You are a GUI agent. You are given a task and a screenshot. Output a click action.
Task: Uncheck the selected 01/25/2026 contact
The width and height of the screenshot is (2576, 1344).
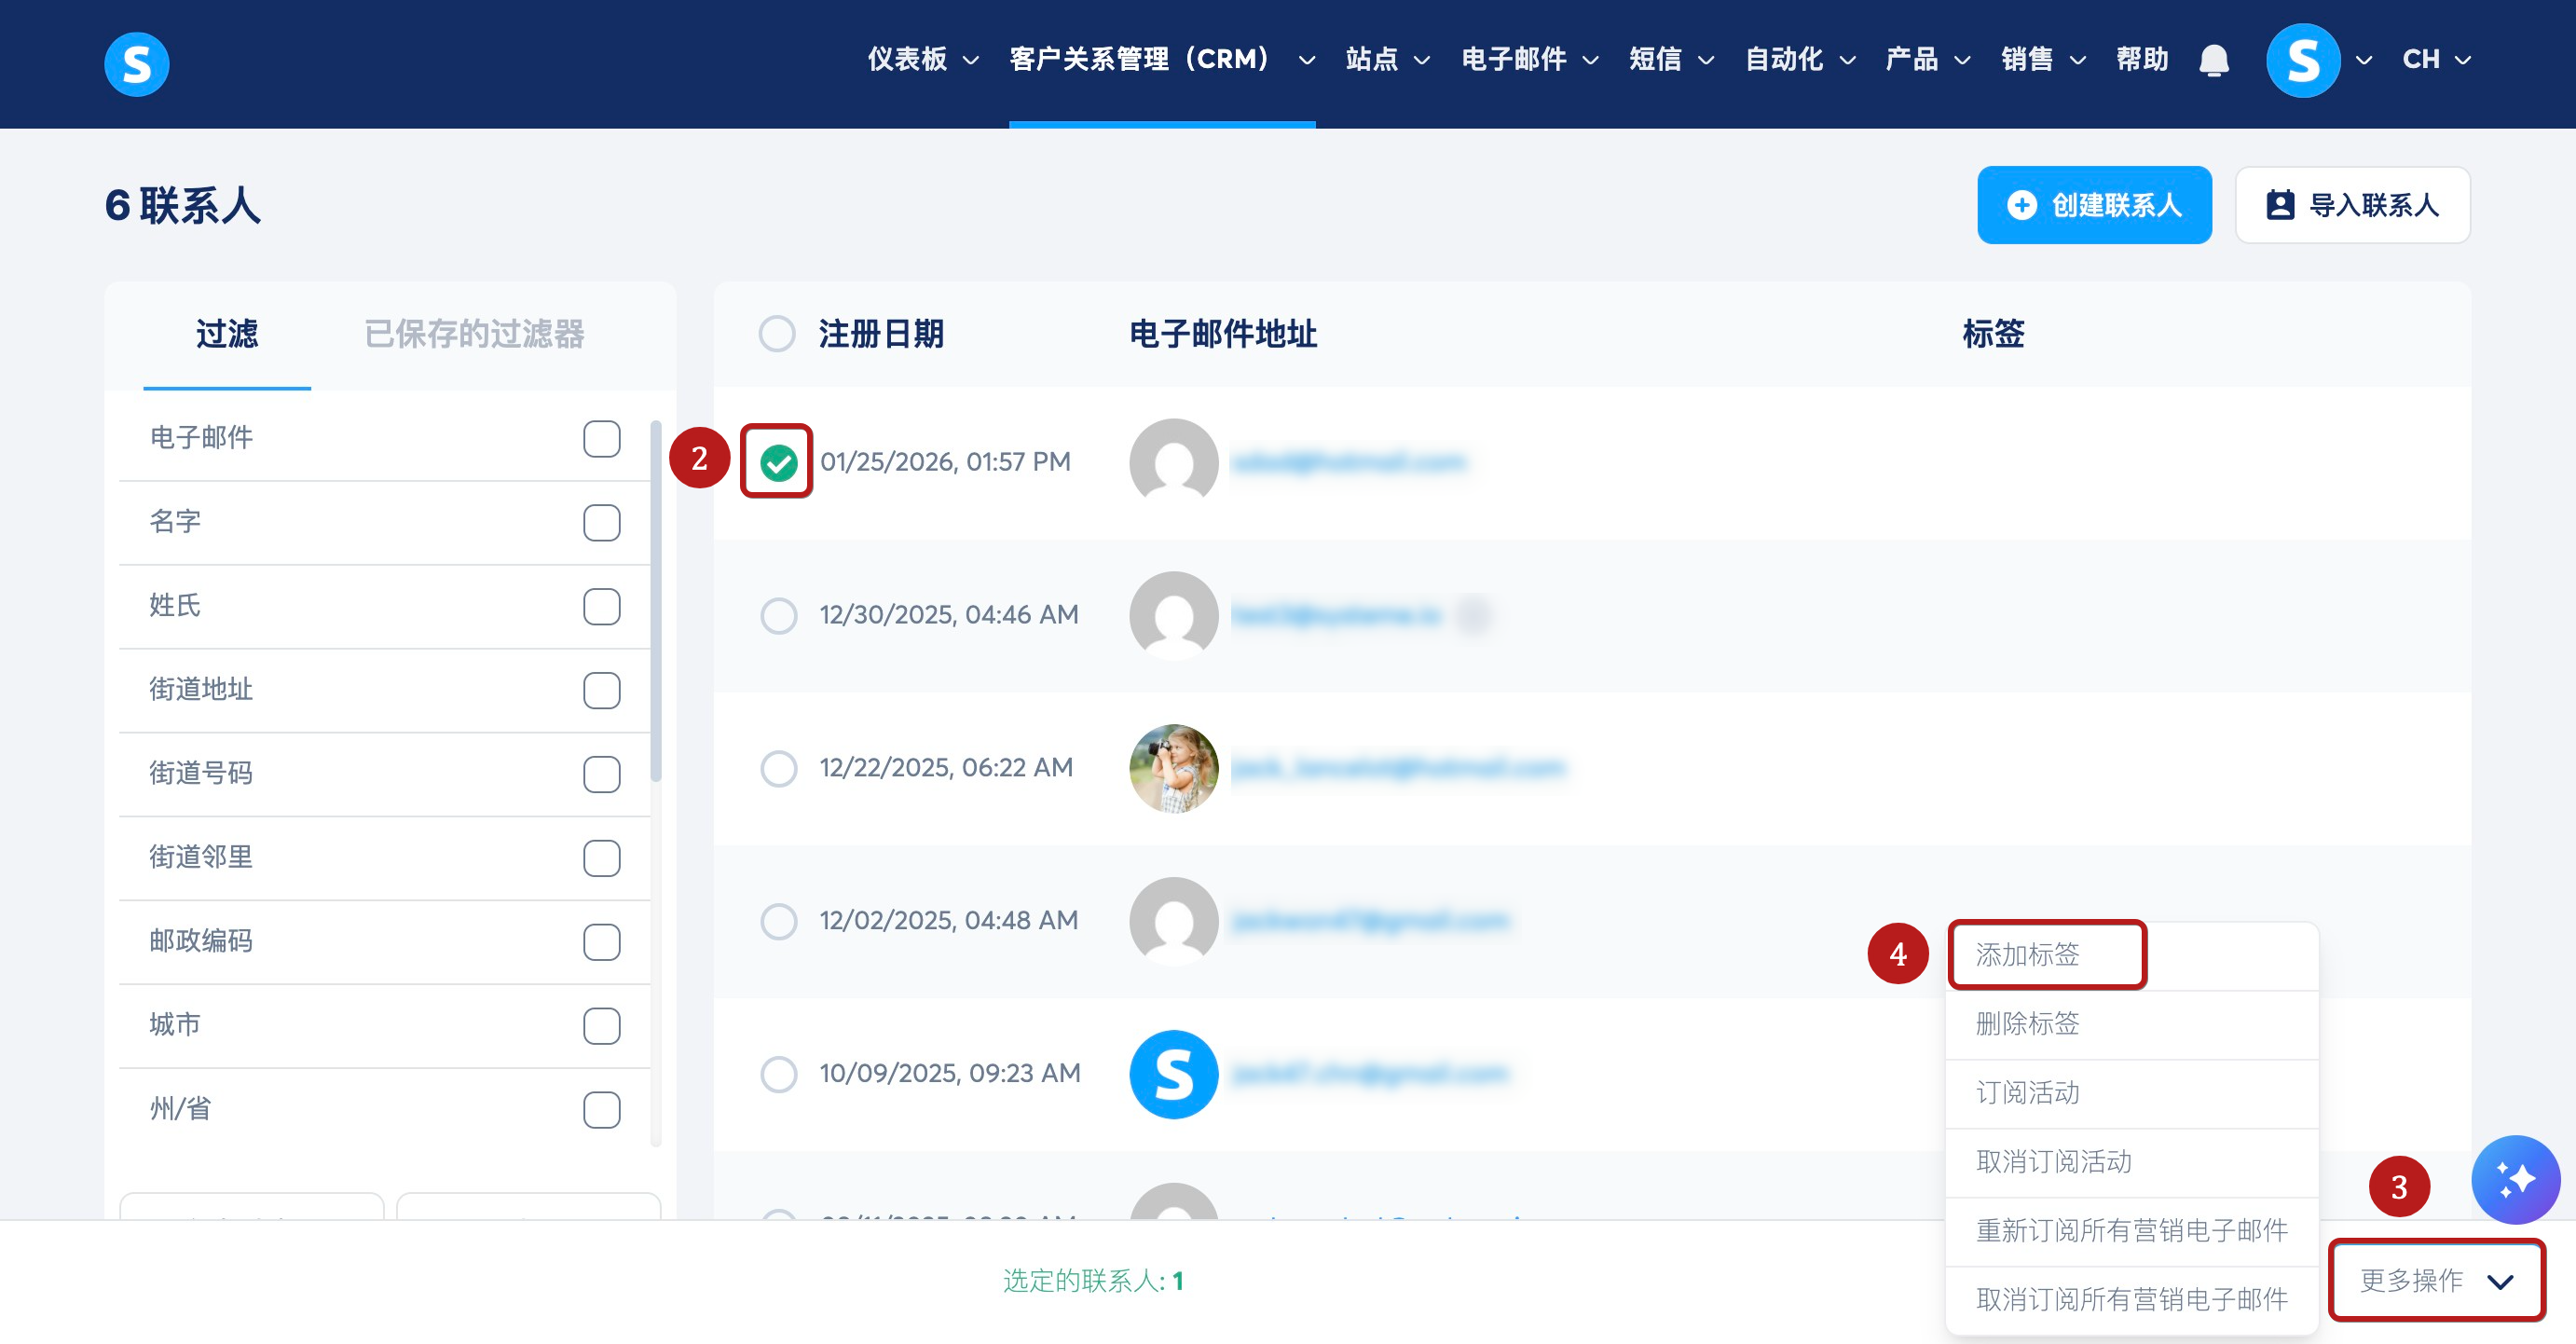(x=778, y=462)
